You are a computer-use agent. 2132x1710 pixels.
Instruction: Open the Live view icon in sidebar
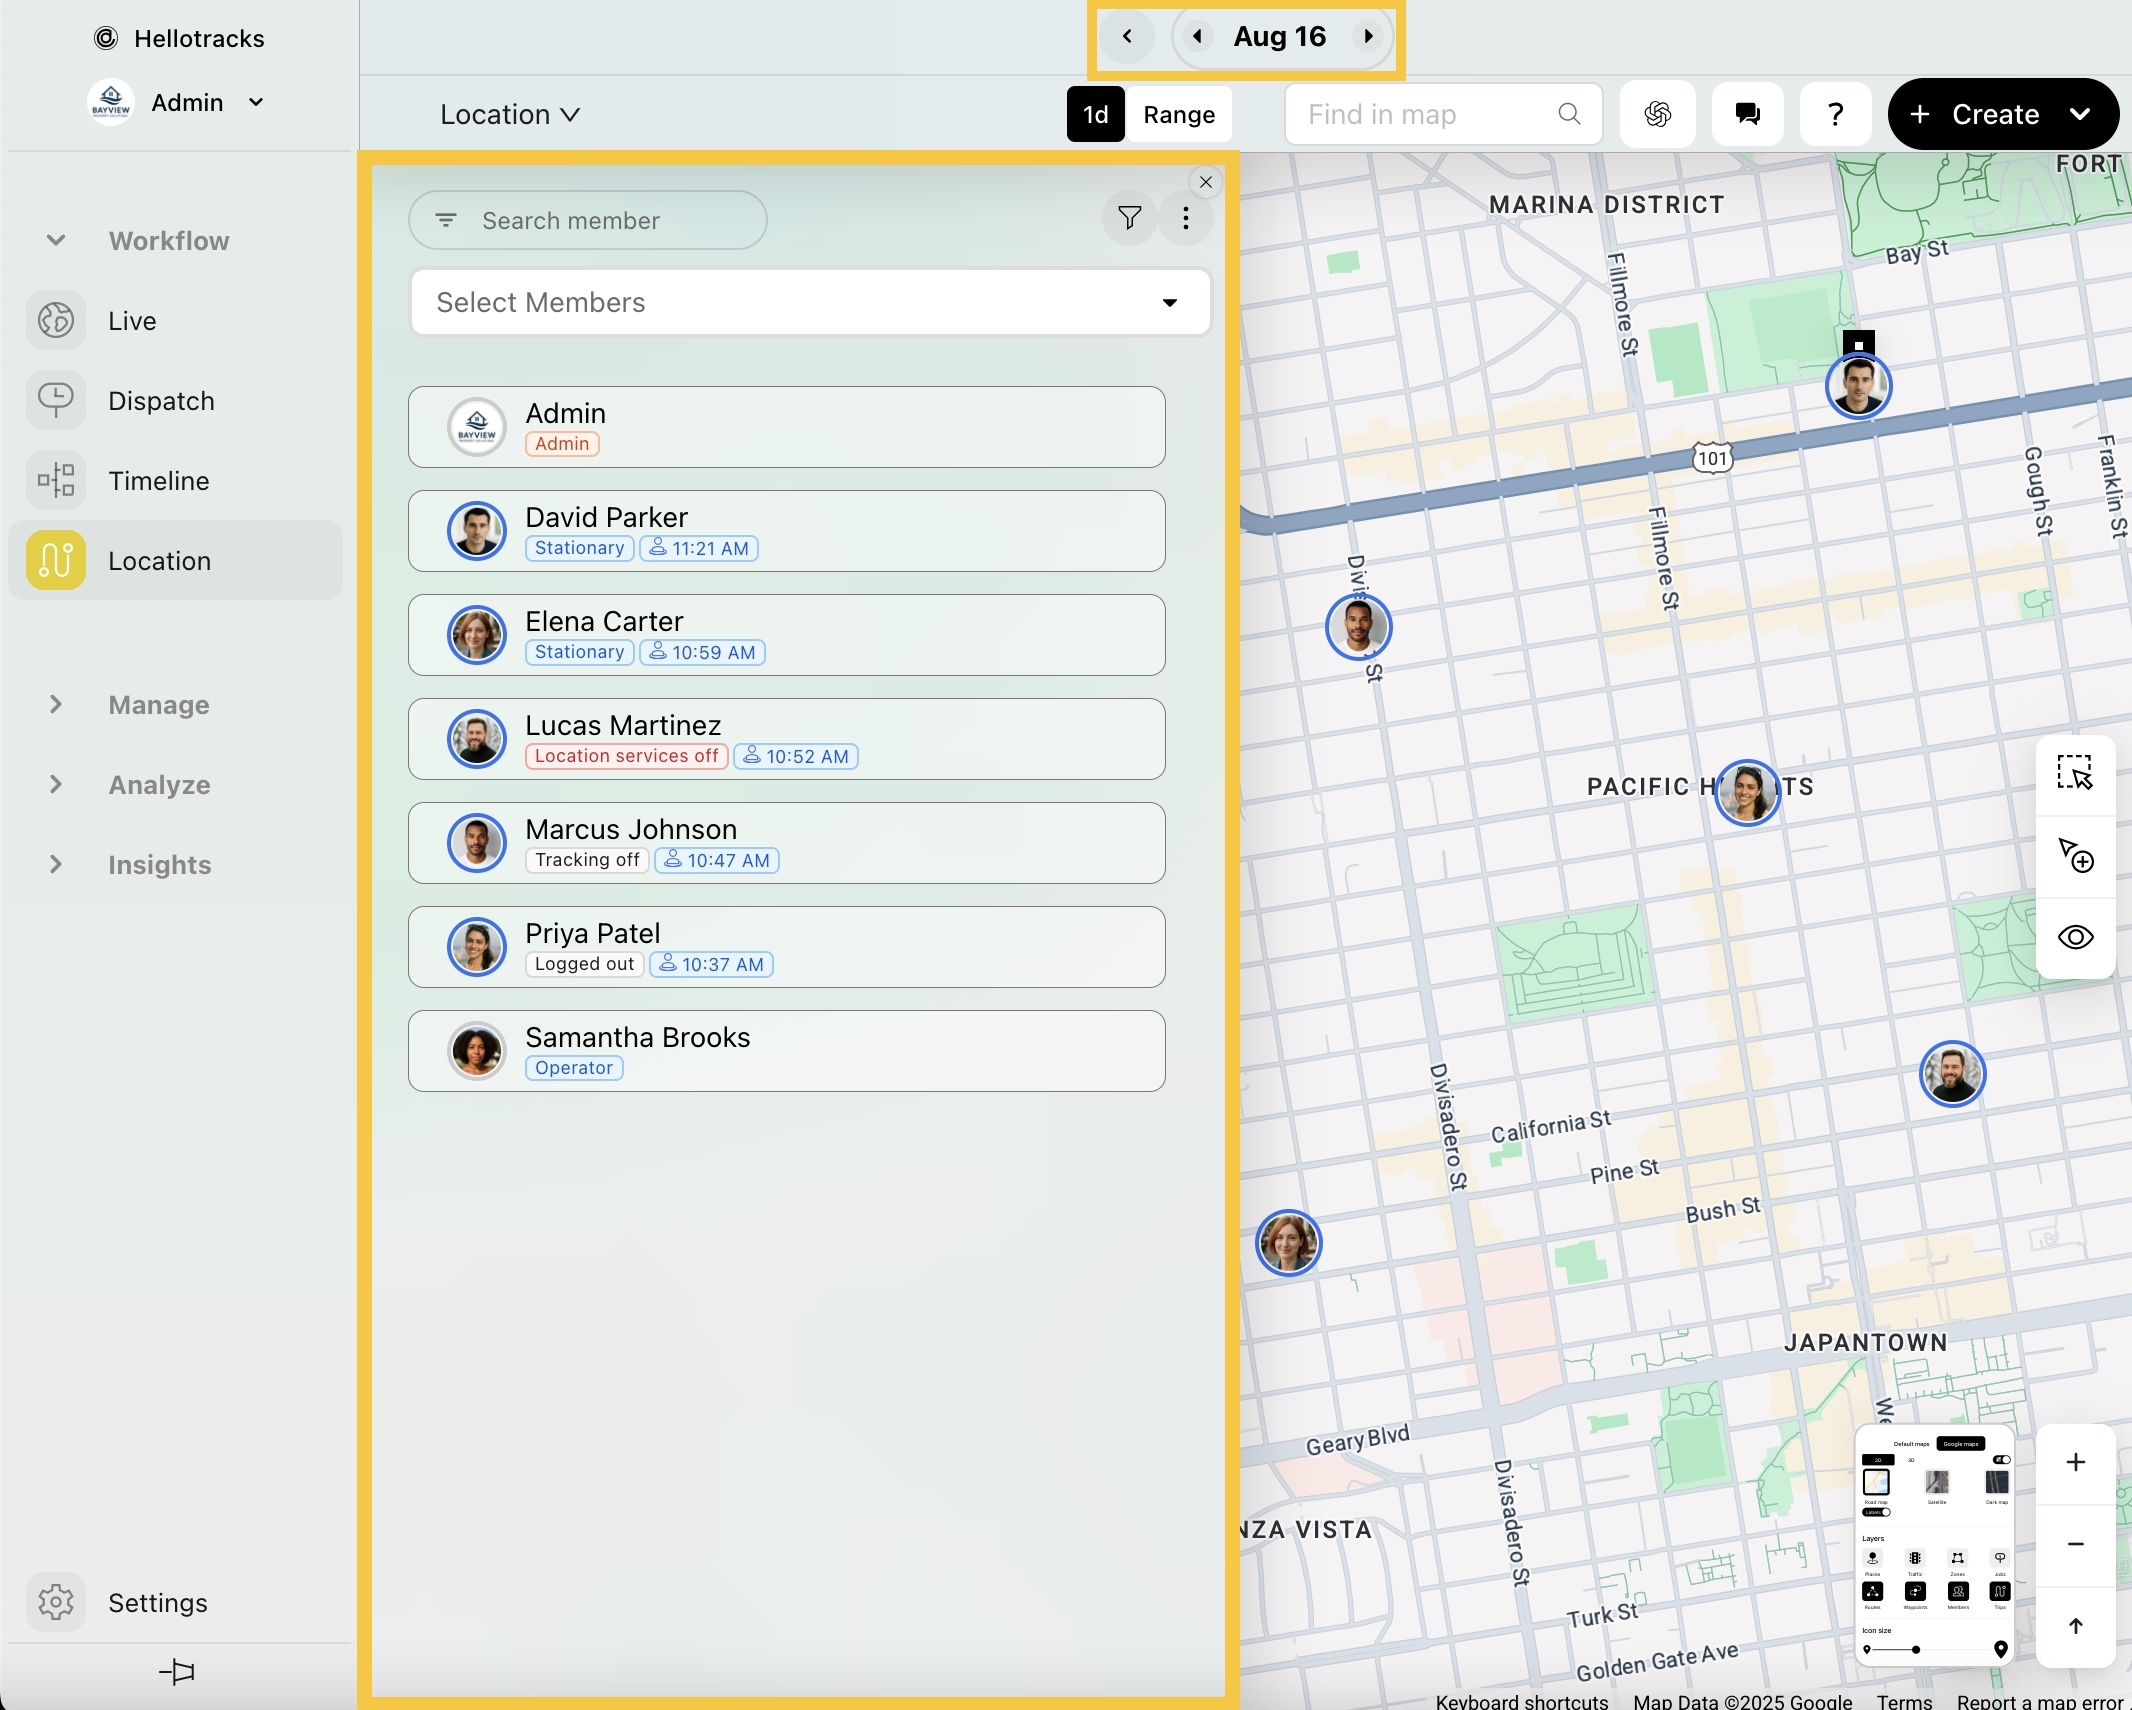coord(56,321)
